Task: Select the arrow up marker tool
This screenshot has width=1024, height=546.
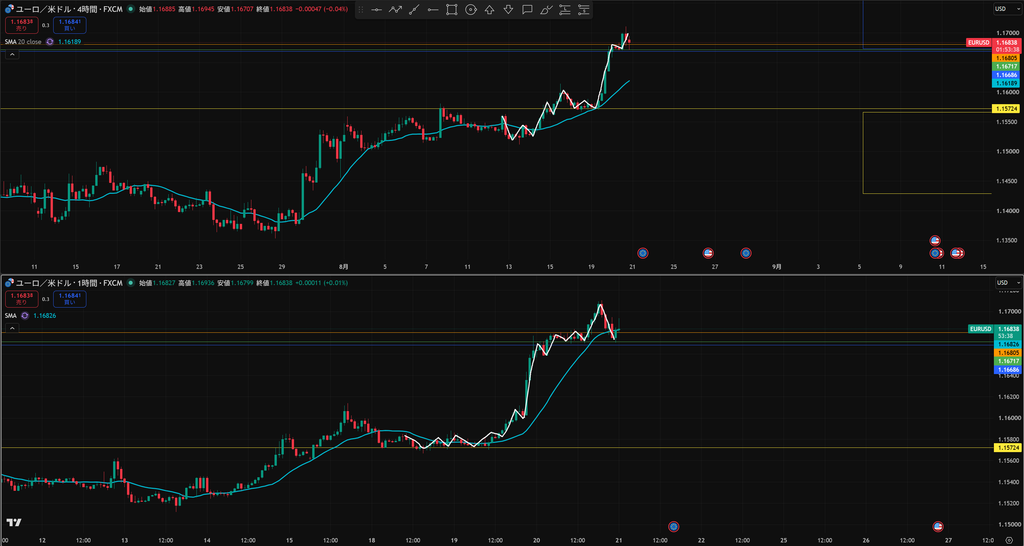Action: pyautogui.click(x=489, y=10)
